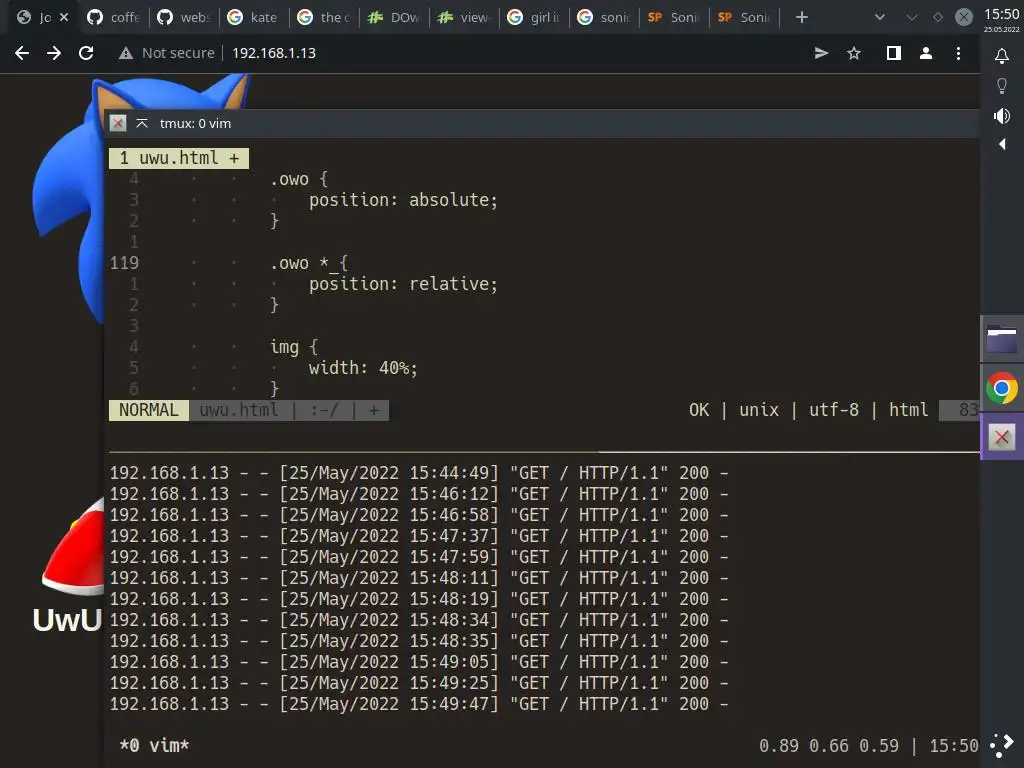Click the minimize chevron in title bar
The image size is (1024, 768).
(x=912, y=17)
